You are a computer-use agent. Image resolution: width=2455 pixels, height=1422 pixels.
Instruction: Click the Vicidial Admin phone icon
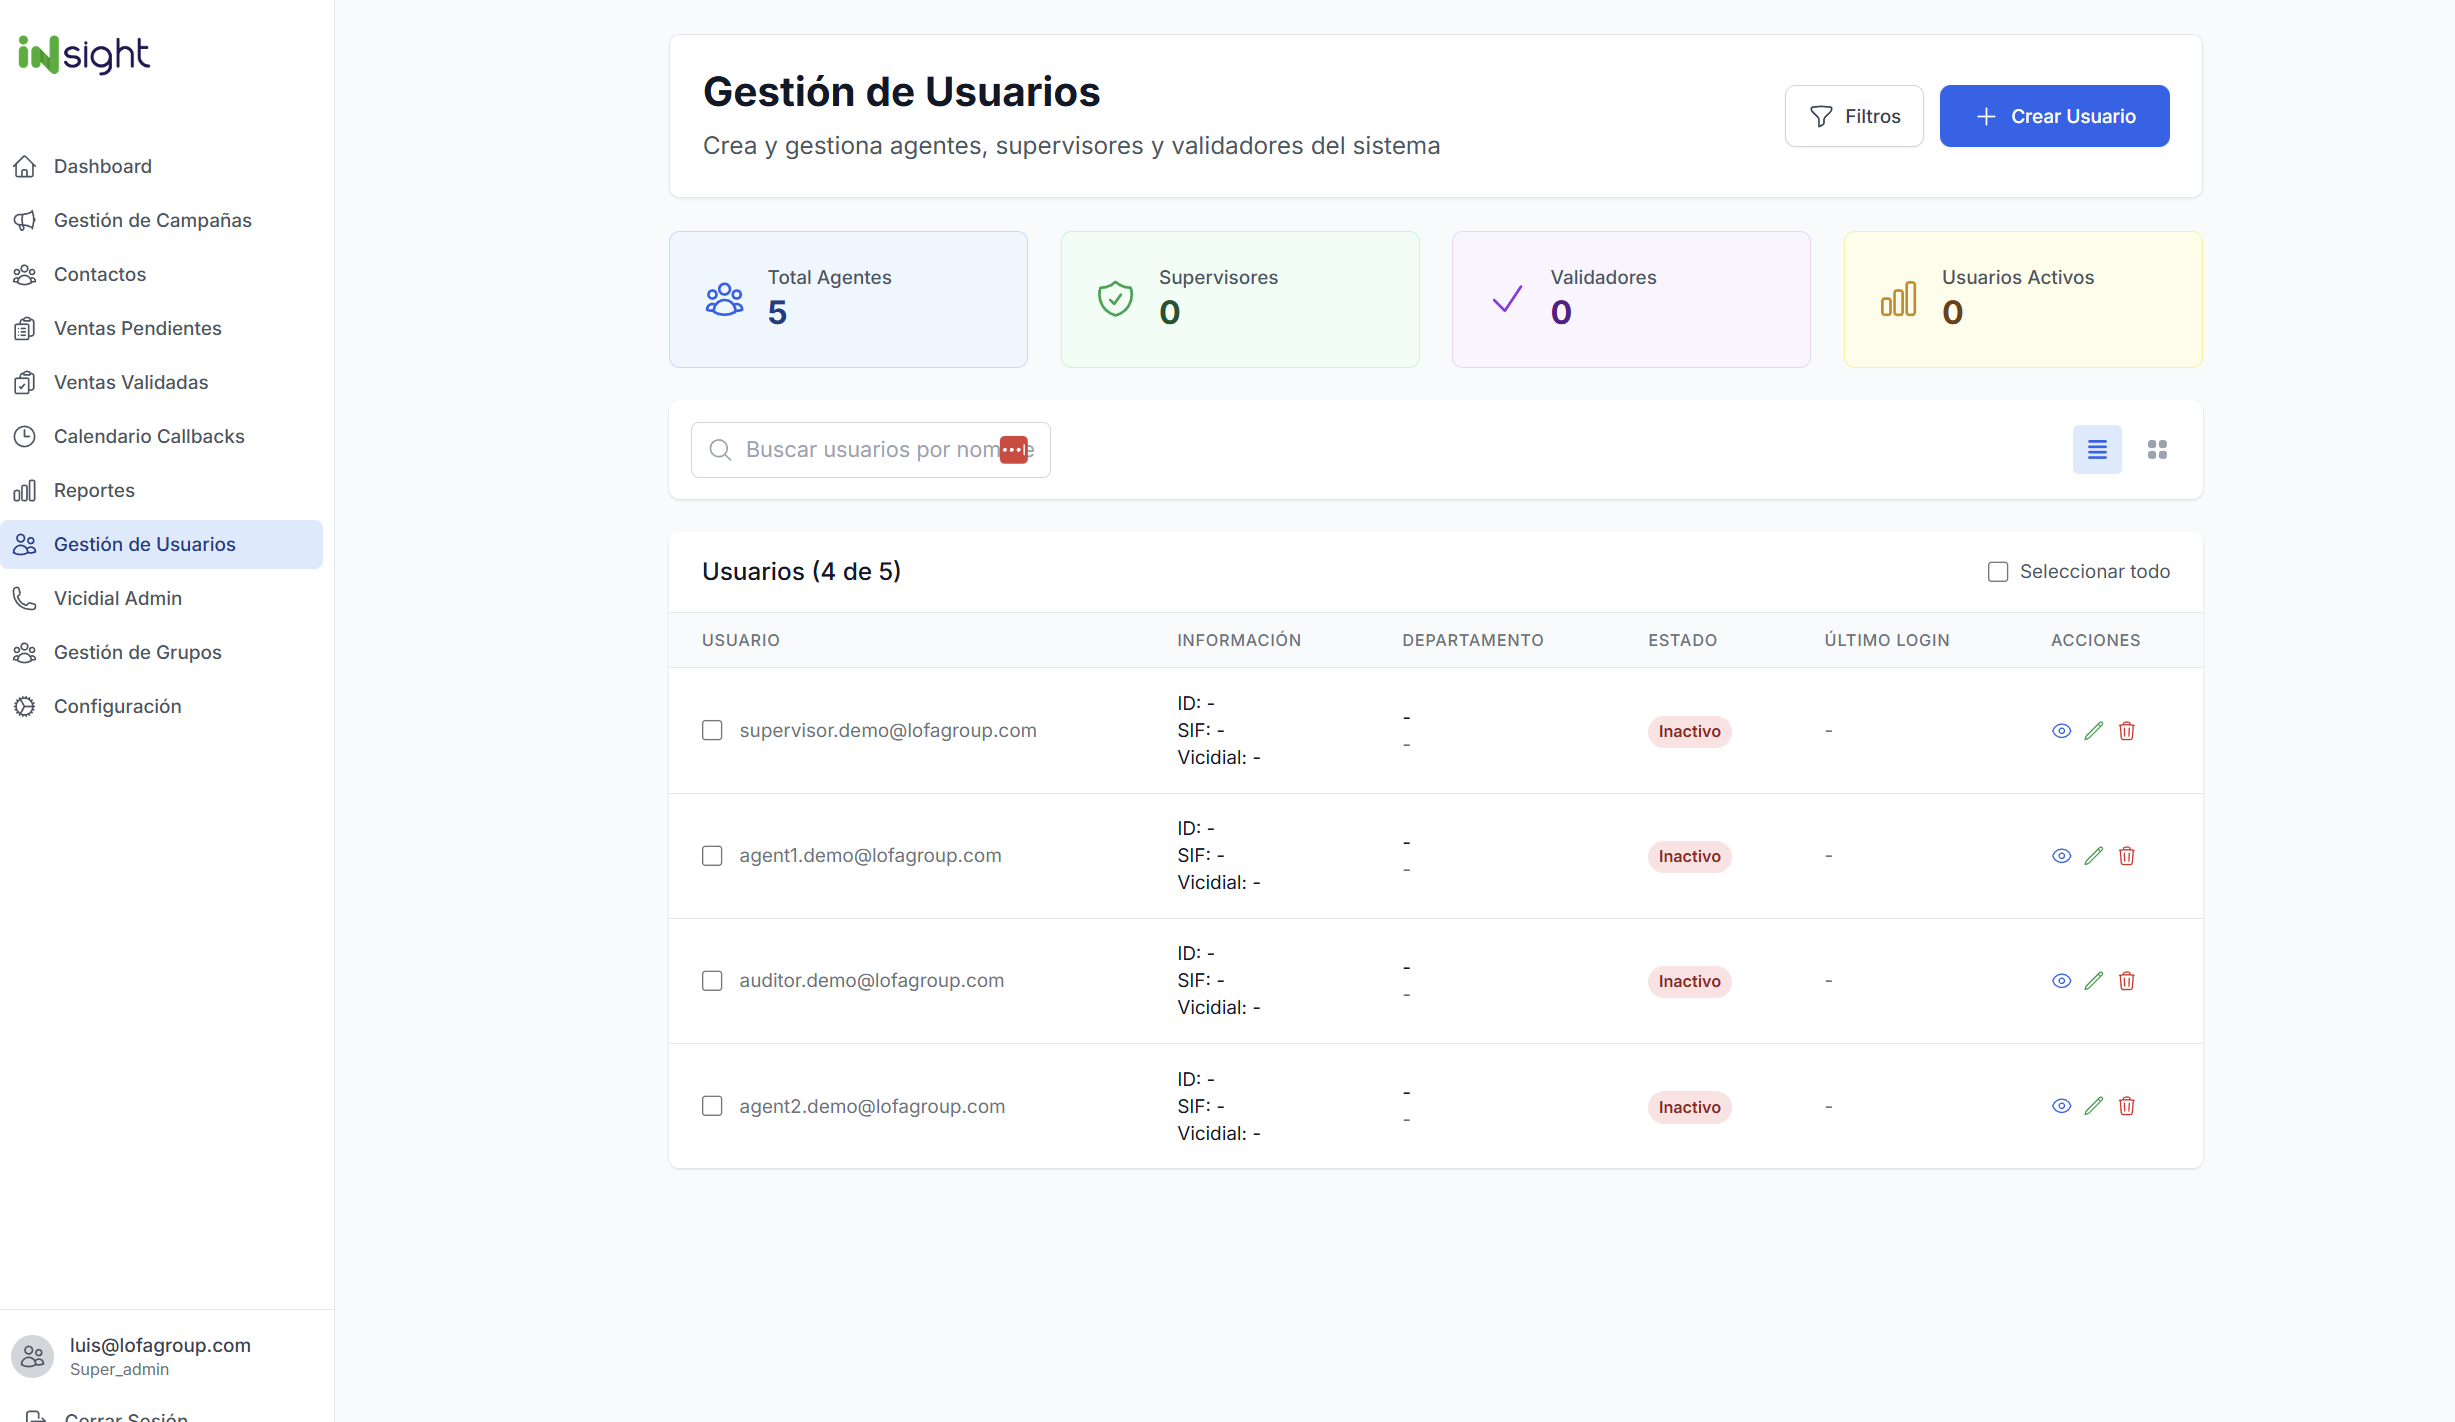pos(25,598)
